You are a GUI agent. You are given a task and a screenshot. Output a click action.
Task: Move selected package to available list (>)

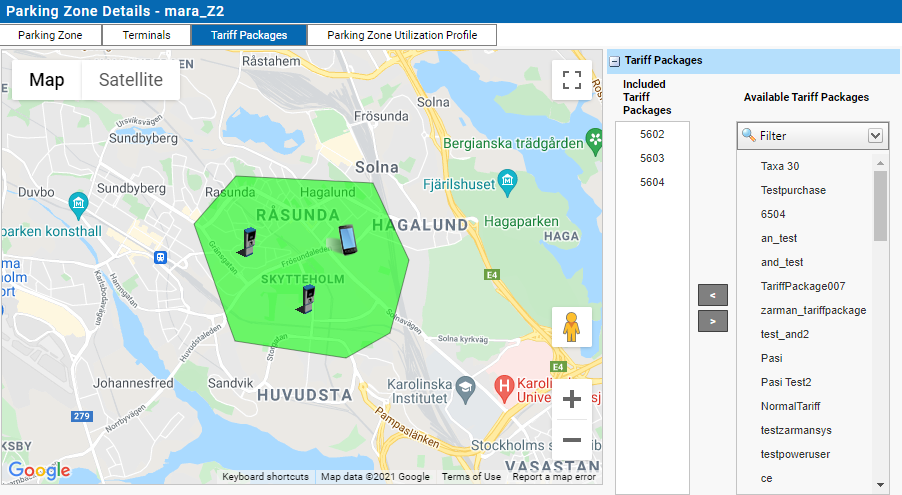(713, 321)
